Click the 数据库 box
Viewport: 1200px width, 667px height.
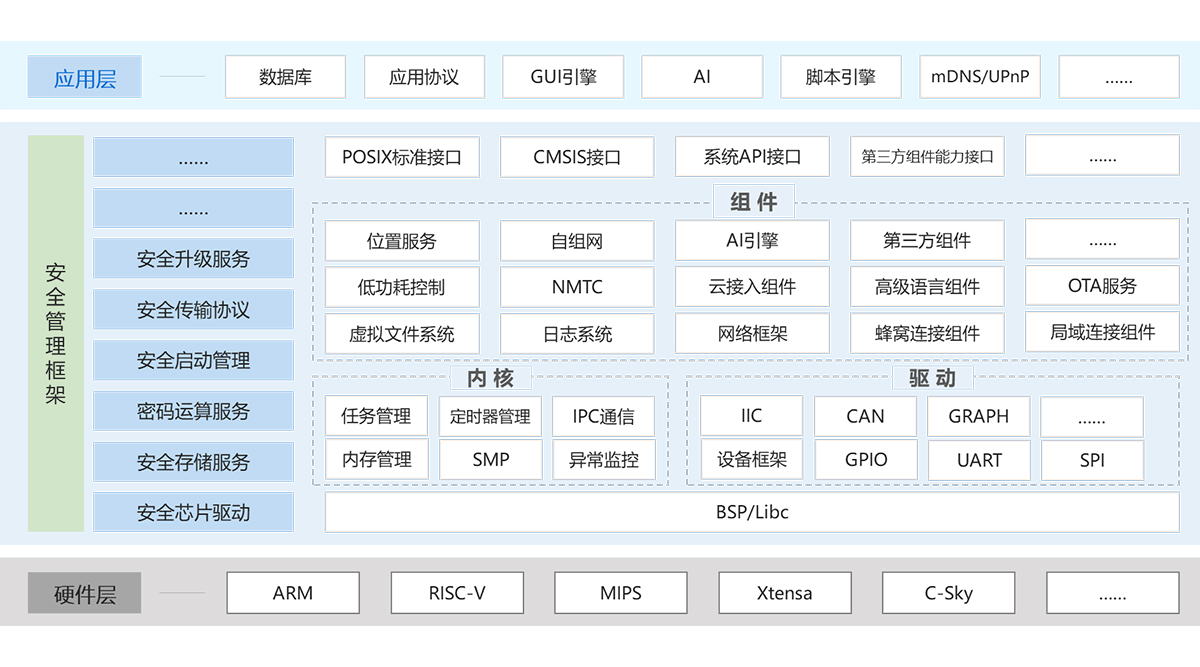click(x=285, y=77)
